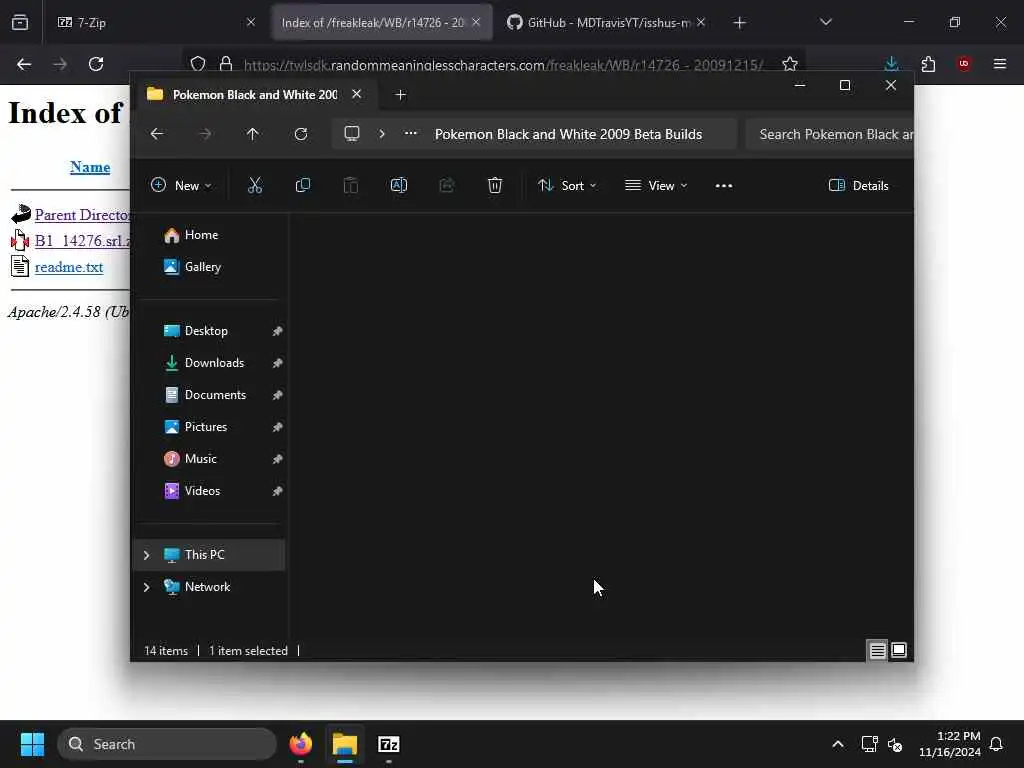The image size is (1024, 768).
Task: Click the Search Pokemon Black field in Explorer
Action: [x=829, y=134]
